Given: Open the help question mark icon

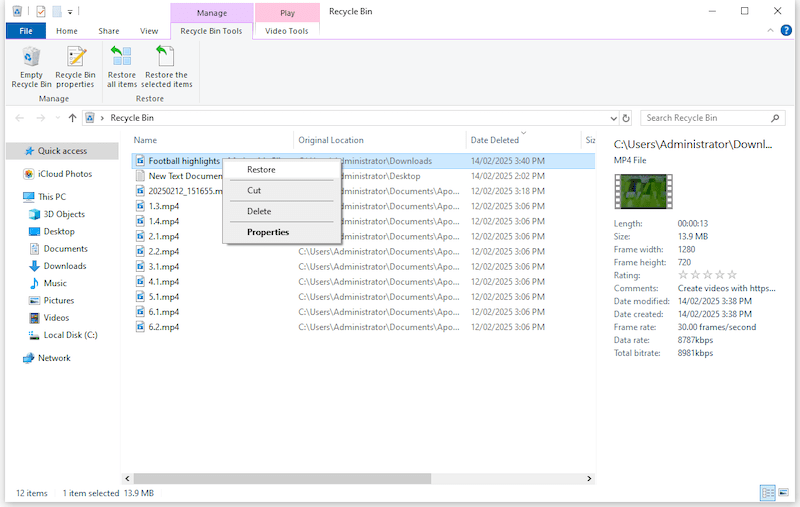Looking at the screenshot, I should 786,31.
